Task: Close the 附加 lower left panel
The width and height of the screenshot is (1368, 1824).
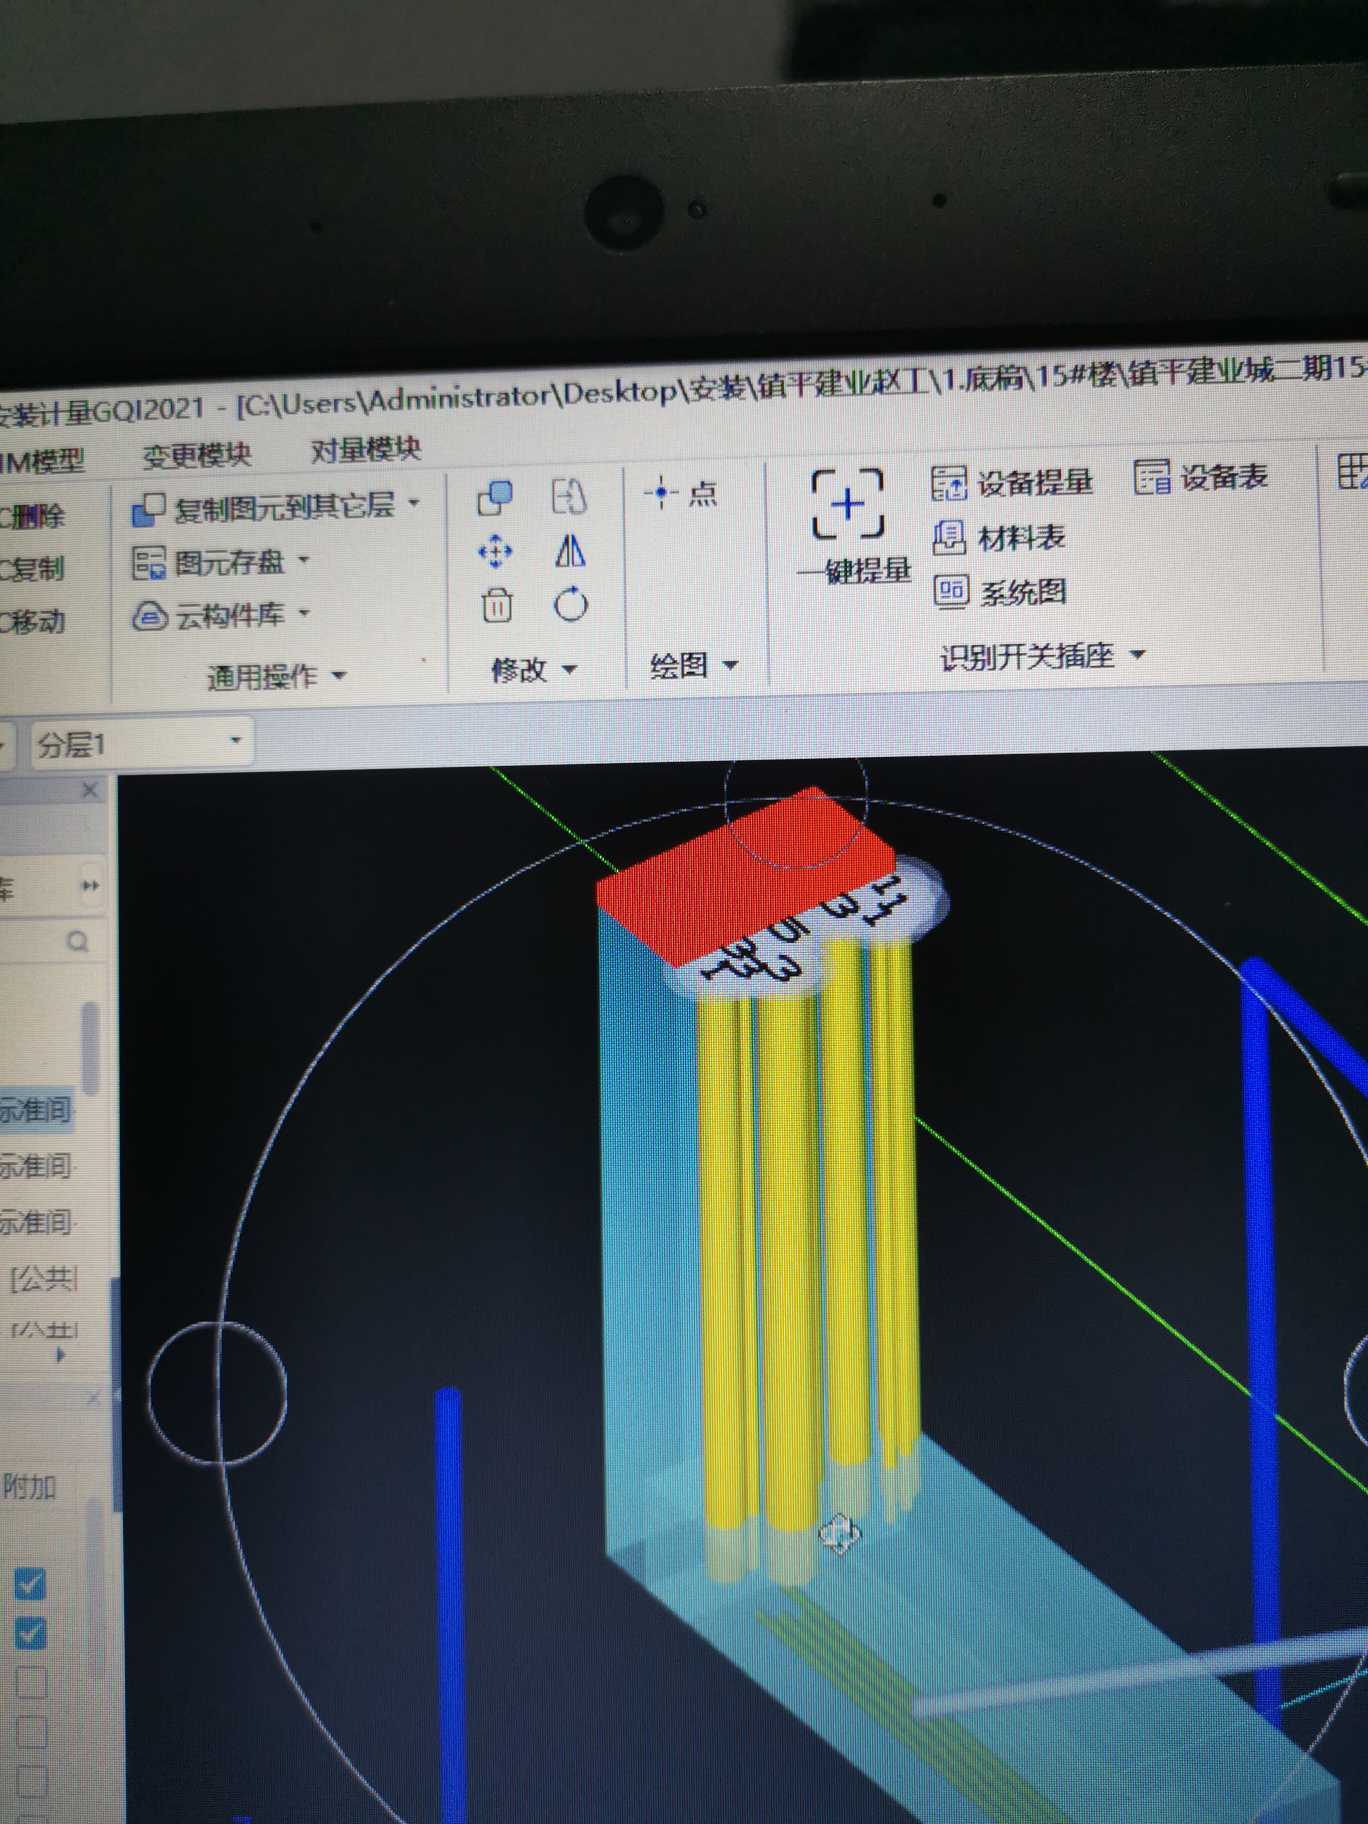Action: pyautogui.click(x=95, y=1398)
